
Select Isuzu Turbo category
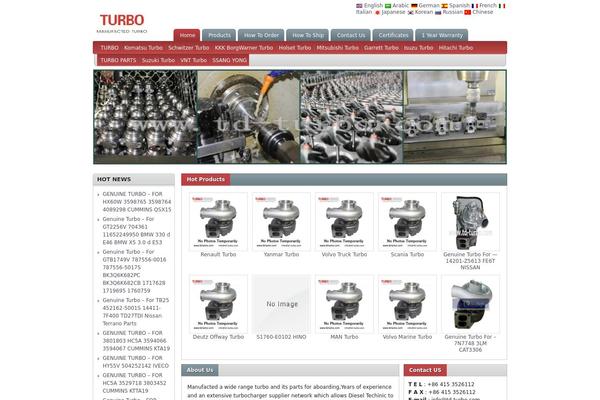[418, 48]
